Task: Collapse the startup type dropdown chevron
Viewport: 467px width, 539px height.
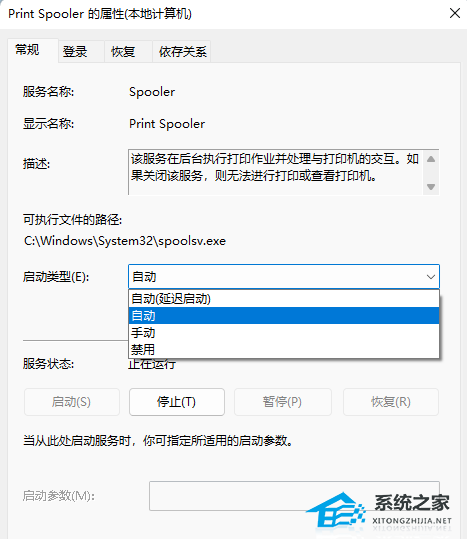Action: coord(431,277)
